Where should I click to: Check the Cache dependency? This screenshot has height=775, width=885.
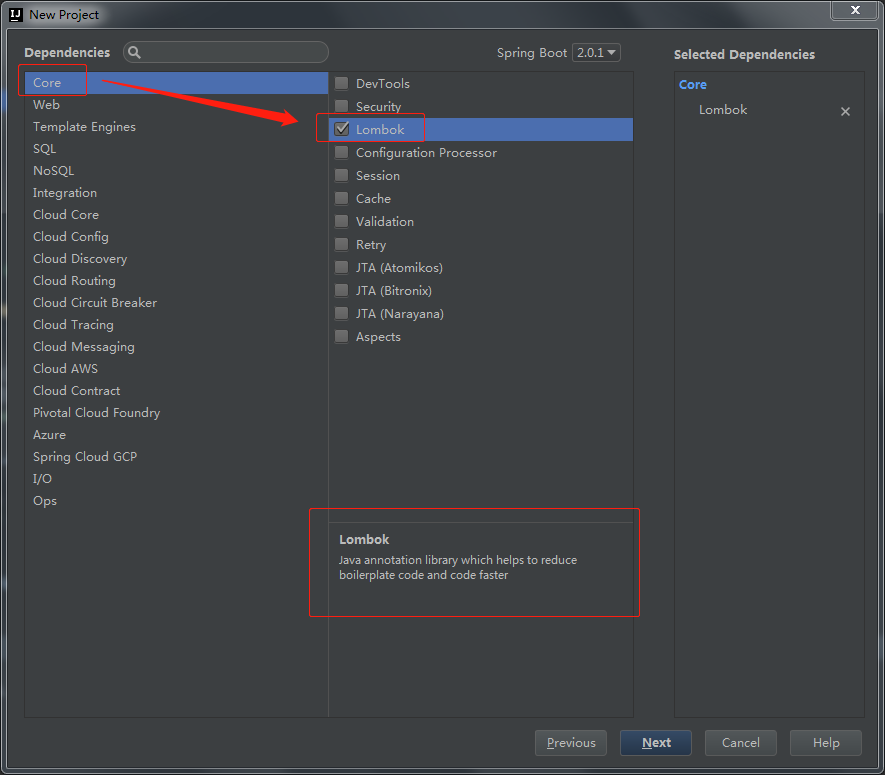pos(341,199)
